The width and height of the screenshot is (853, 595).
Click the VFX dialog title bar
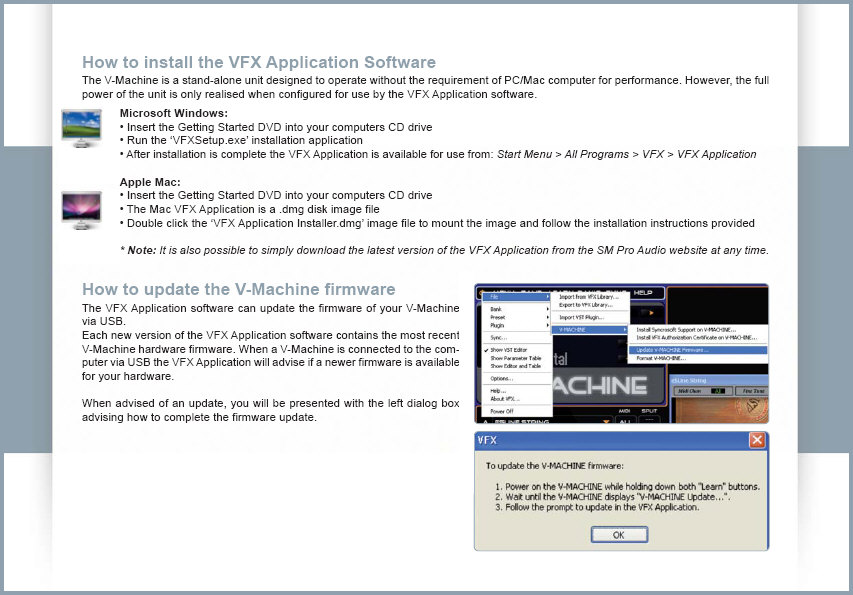(x=621, y=440)
